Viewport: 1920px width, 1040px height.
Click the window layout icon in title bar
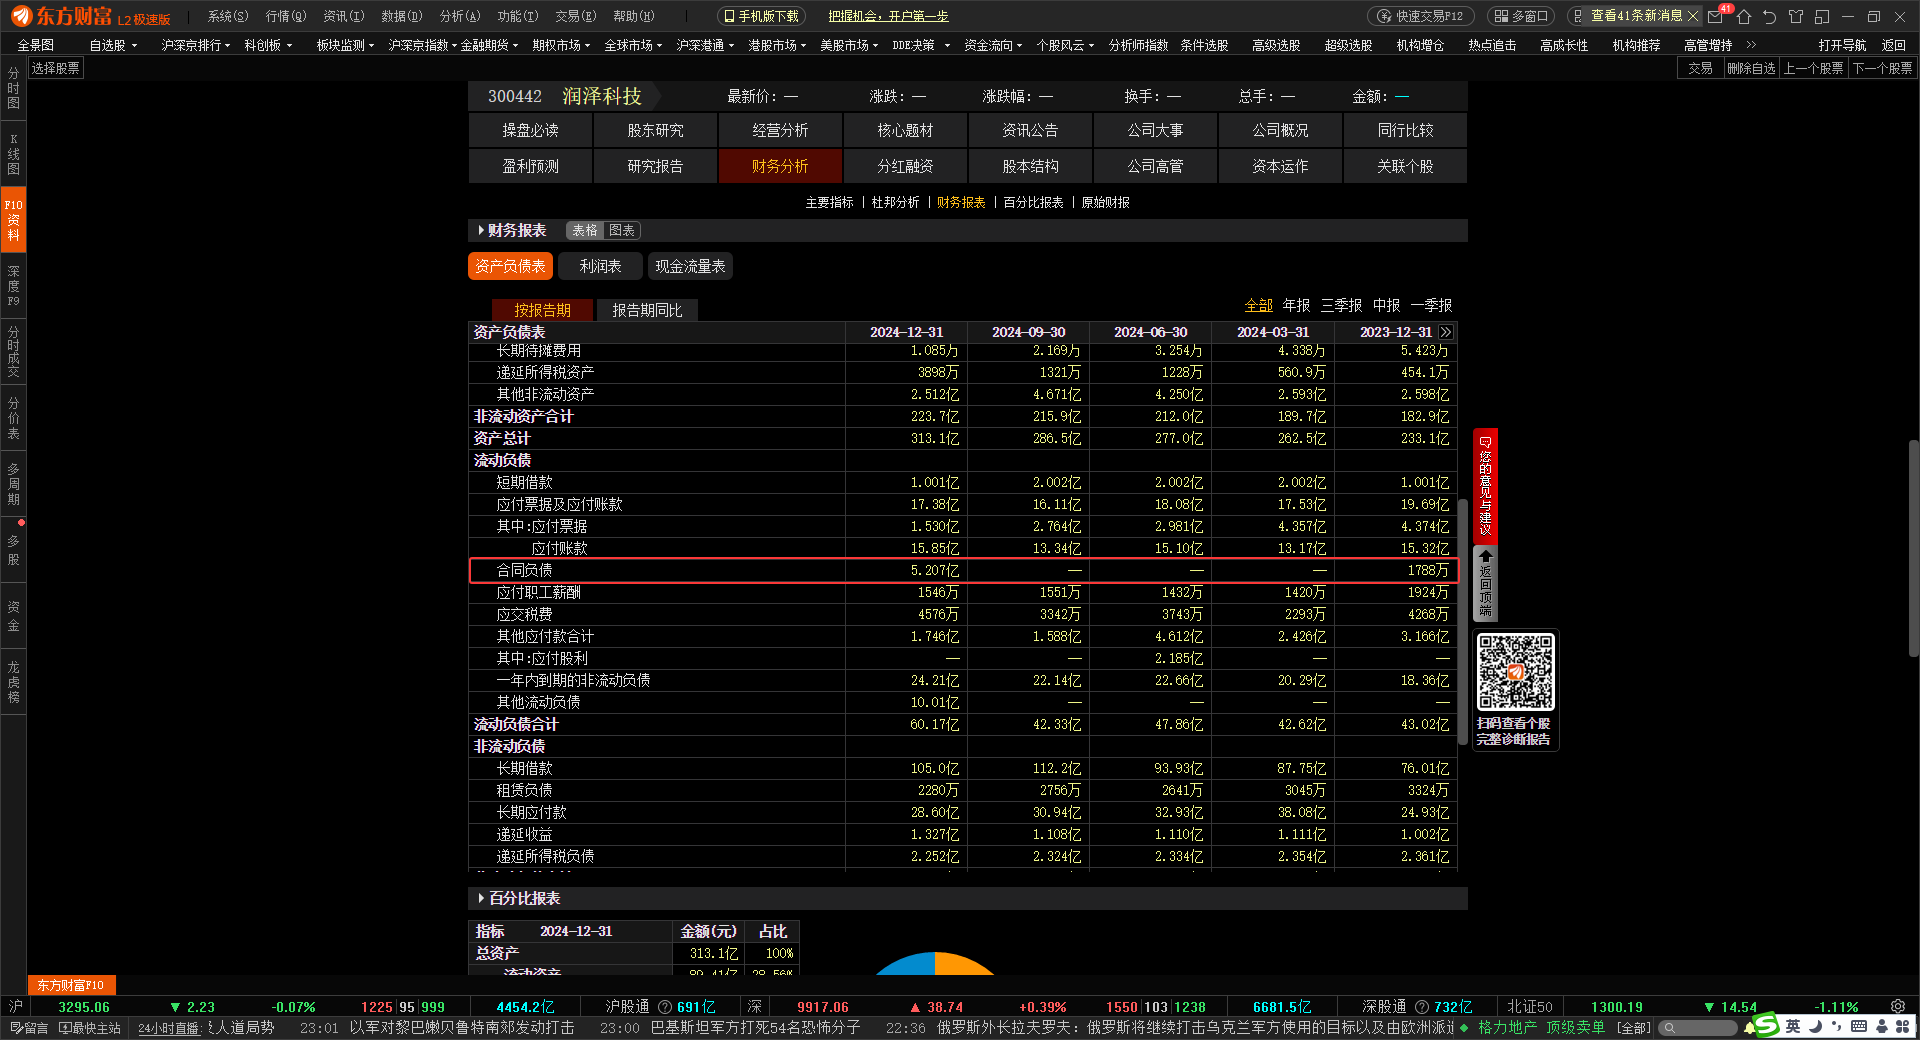point(1822,17)
